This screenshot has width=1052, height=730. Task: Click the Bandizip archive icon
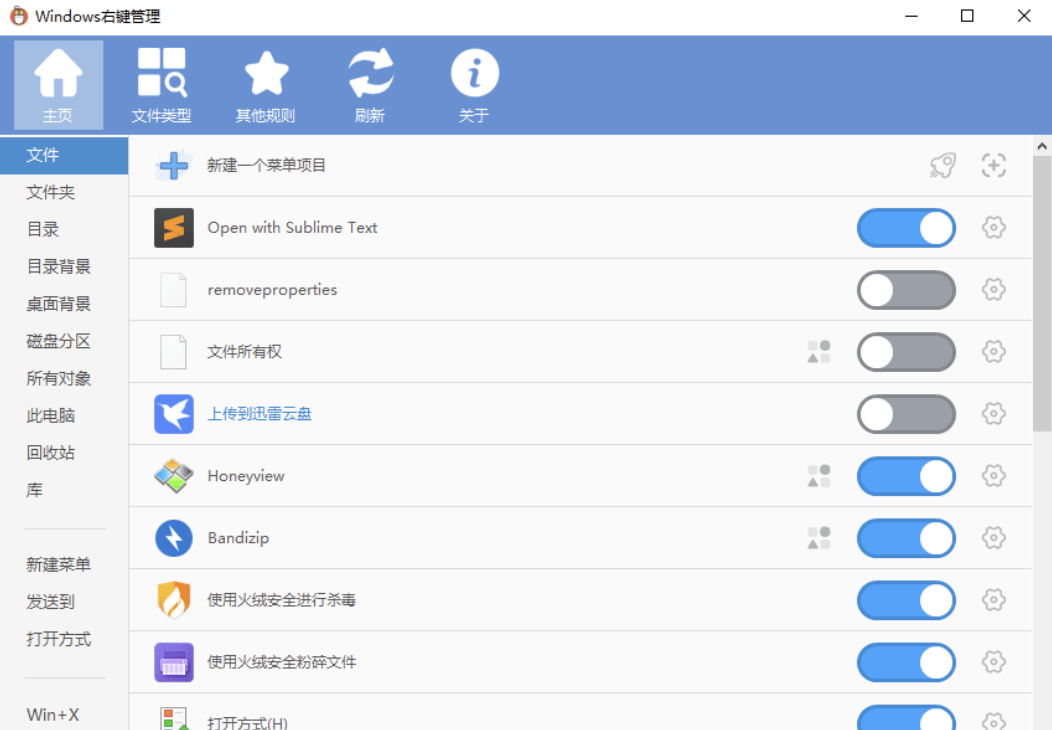point(172,538)
